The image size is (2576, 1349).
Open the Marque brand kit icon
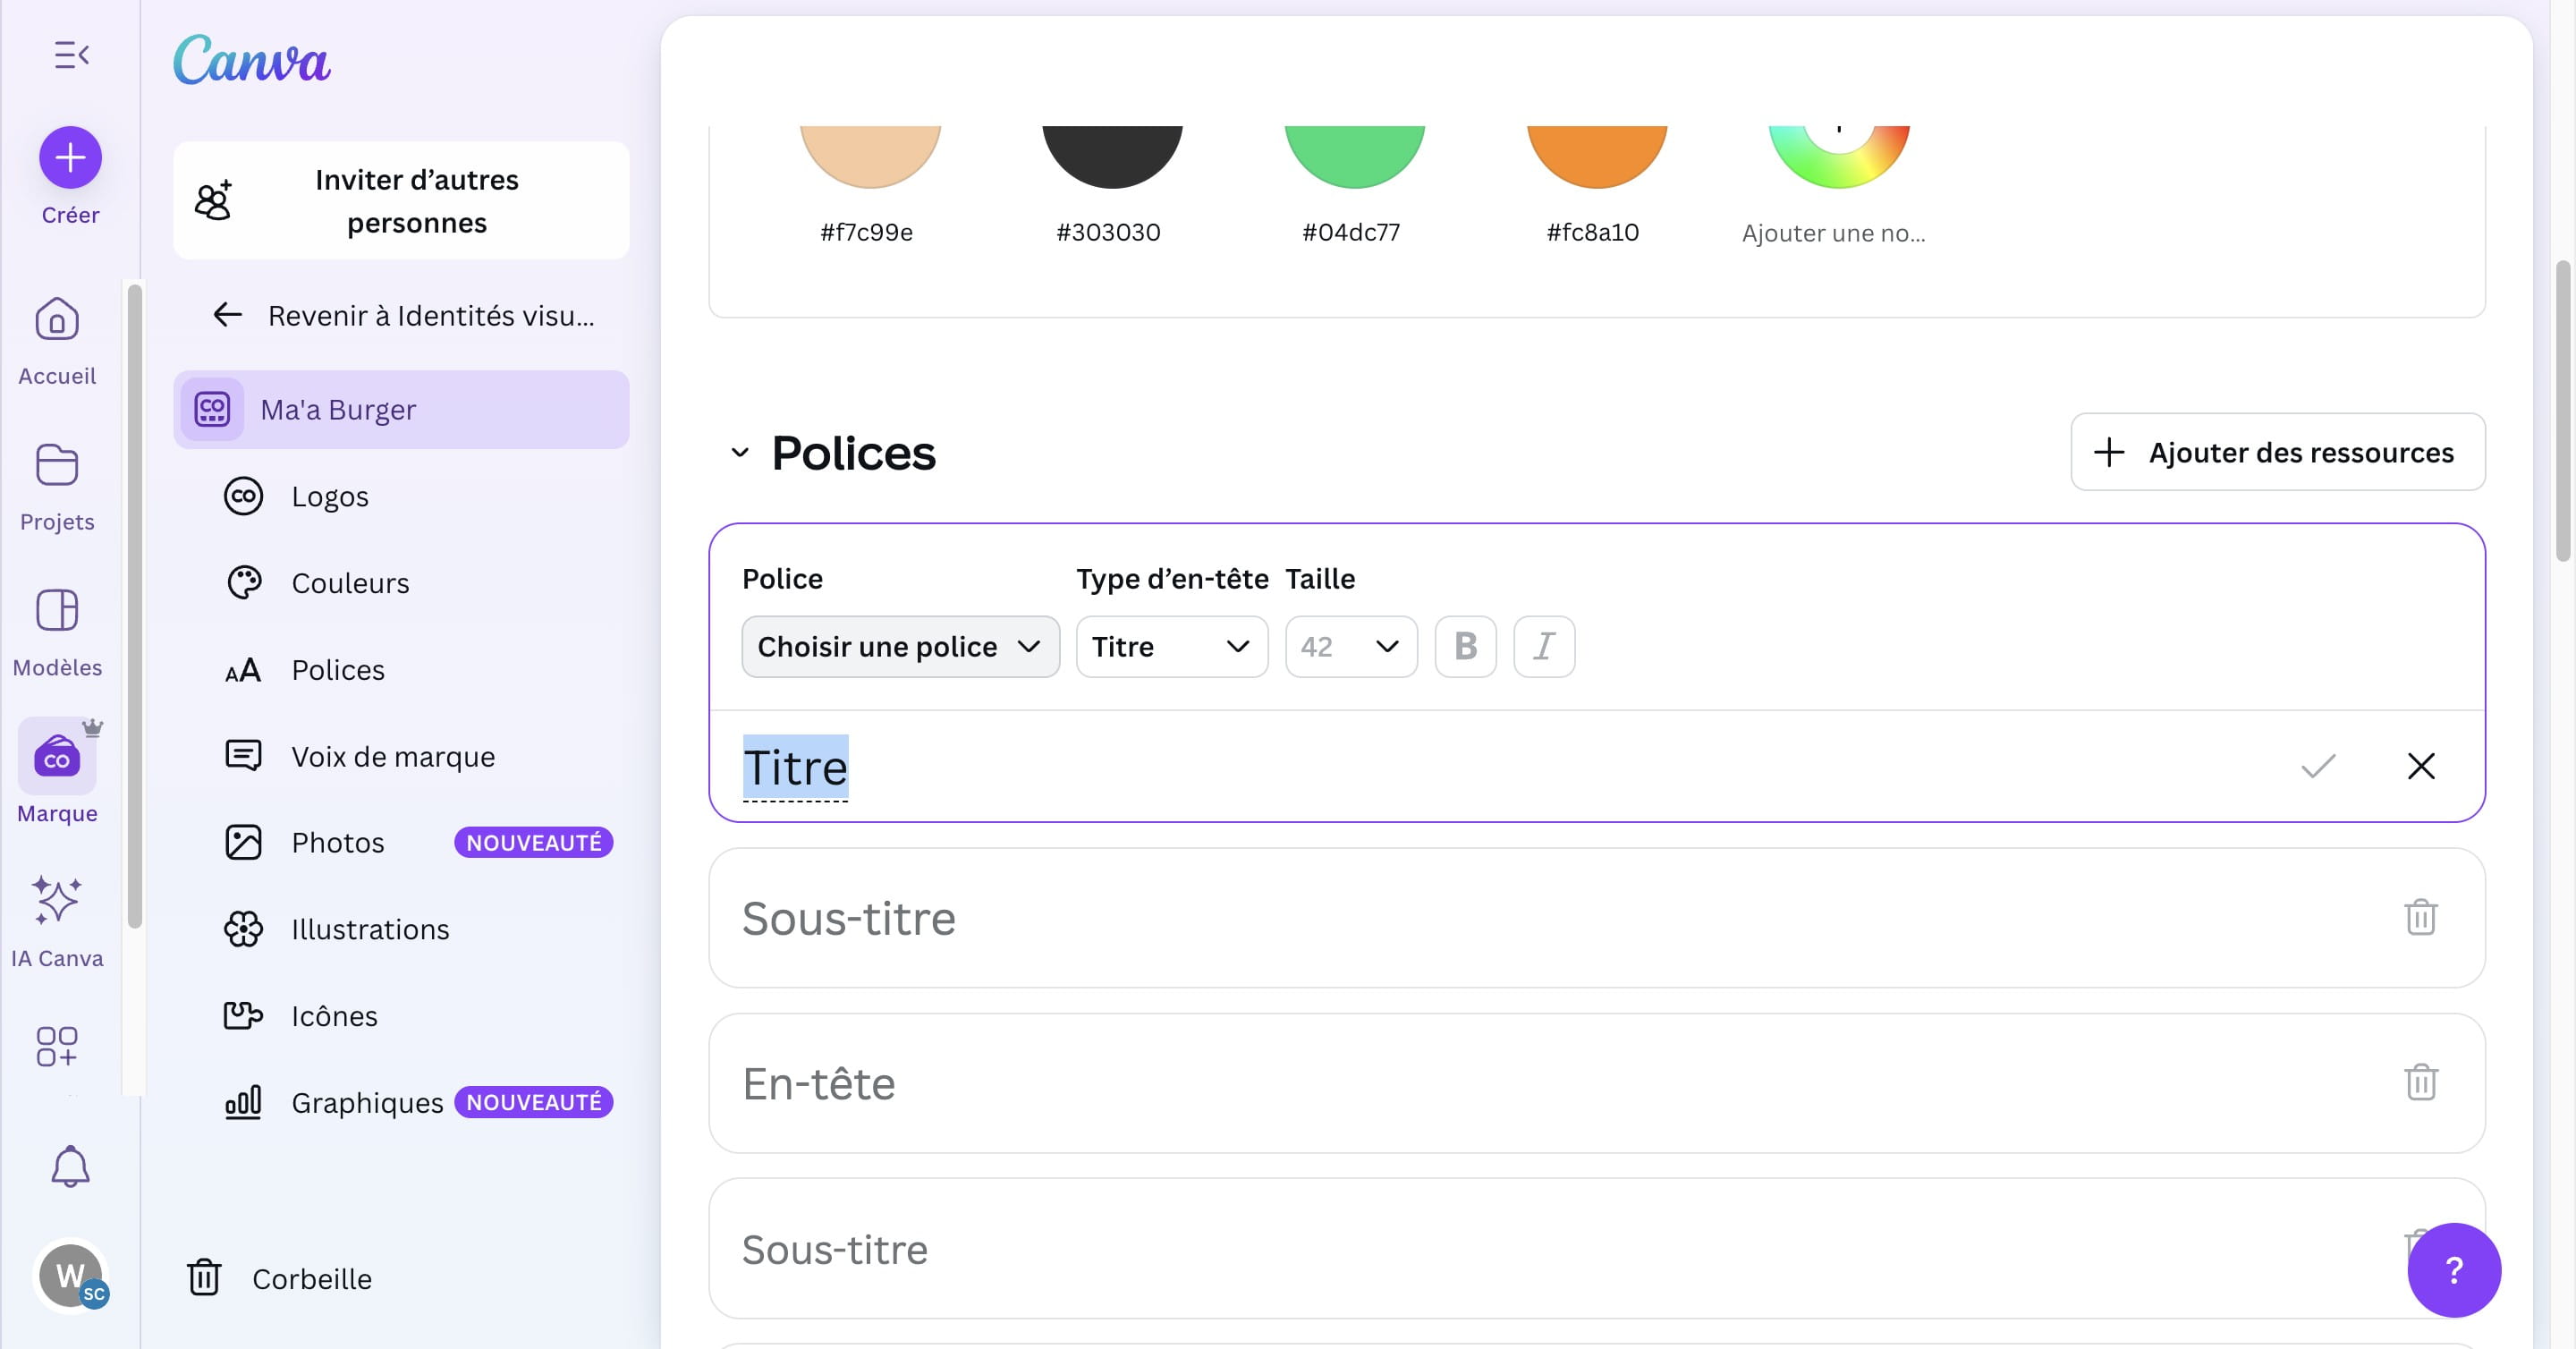point(57,757)
